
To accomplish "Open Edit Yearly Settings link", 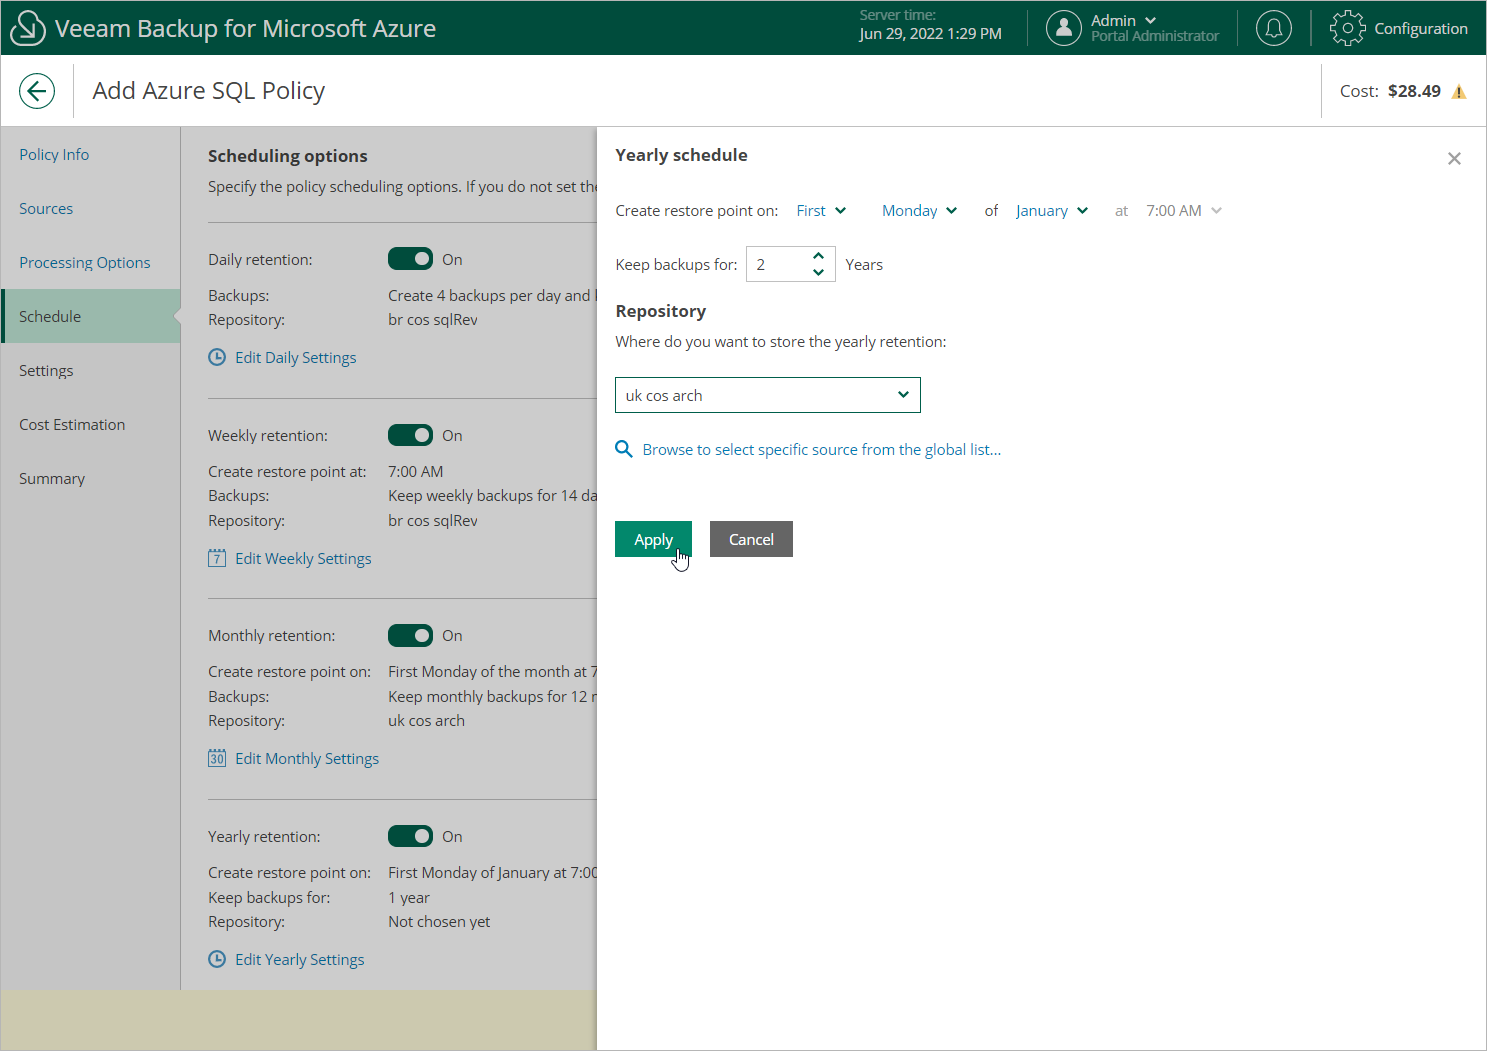I will pyautogui.click(x=300, y=959).
